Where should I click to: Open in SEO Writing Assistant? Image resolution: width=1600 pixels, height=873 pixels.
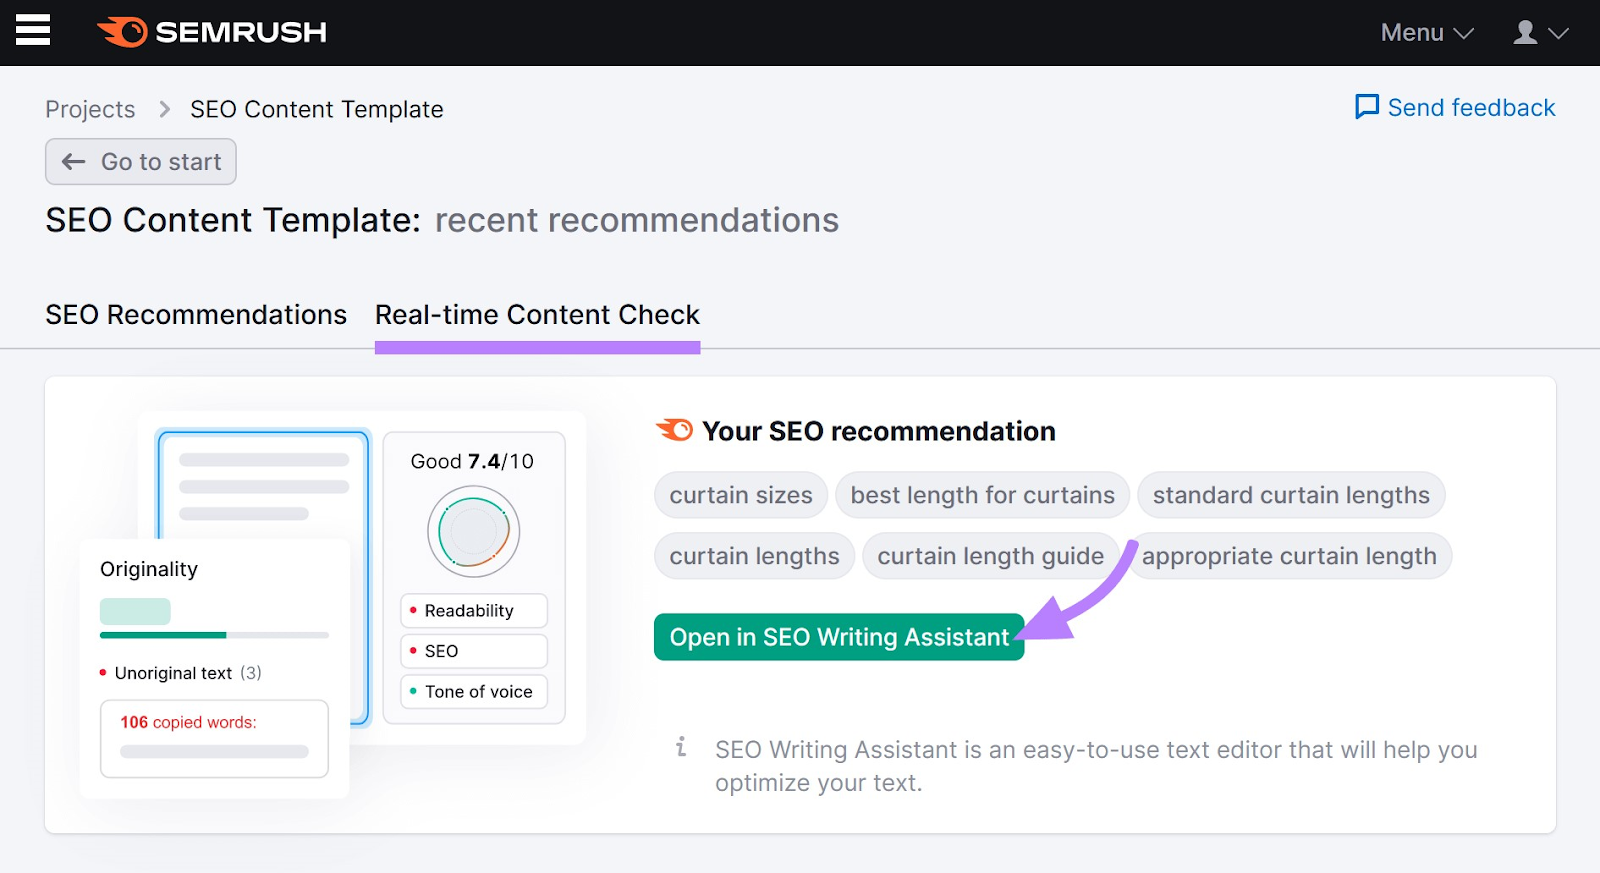pyautogui.click(x=839, y=637)
